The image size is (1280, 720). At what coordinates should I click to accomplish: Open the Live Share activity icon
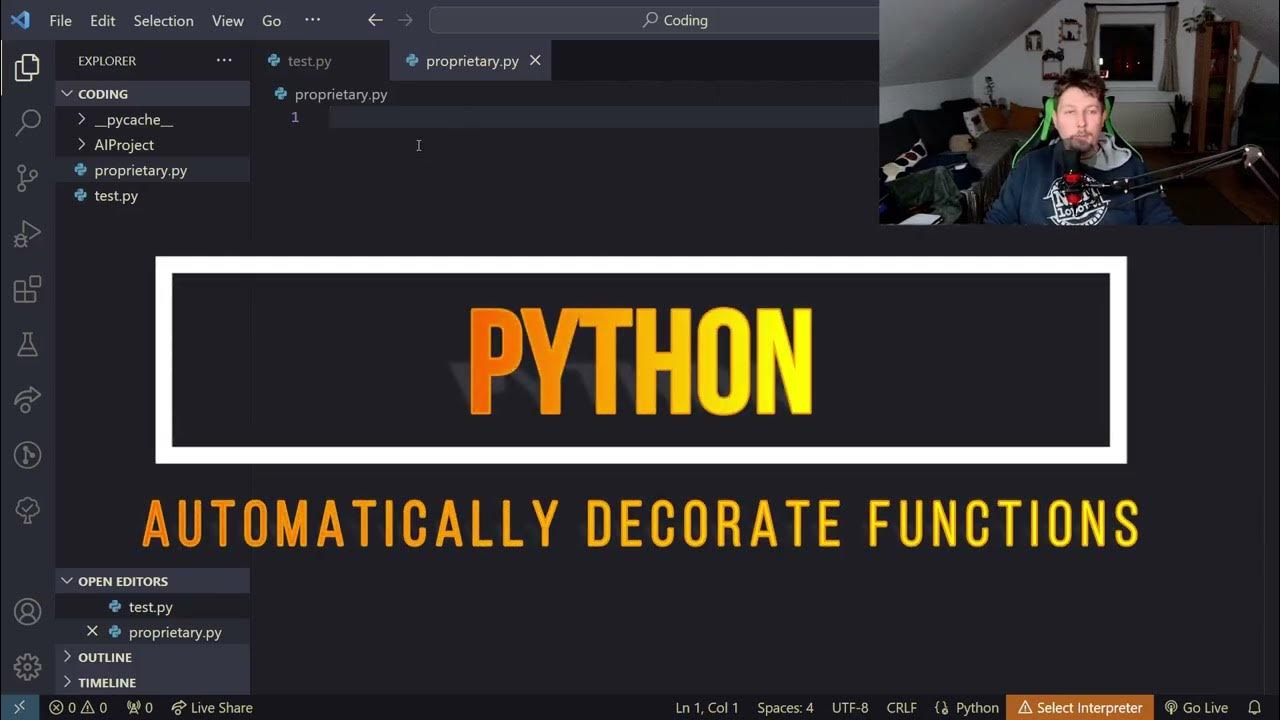click(x=27, y=400)
